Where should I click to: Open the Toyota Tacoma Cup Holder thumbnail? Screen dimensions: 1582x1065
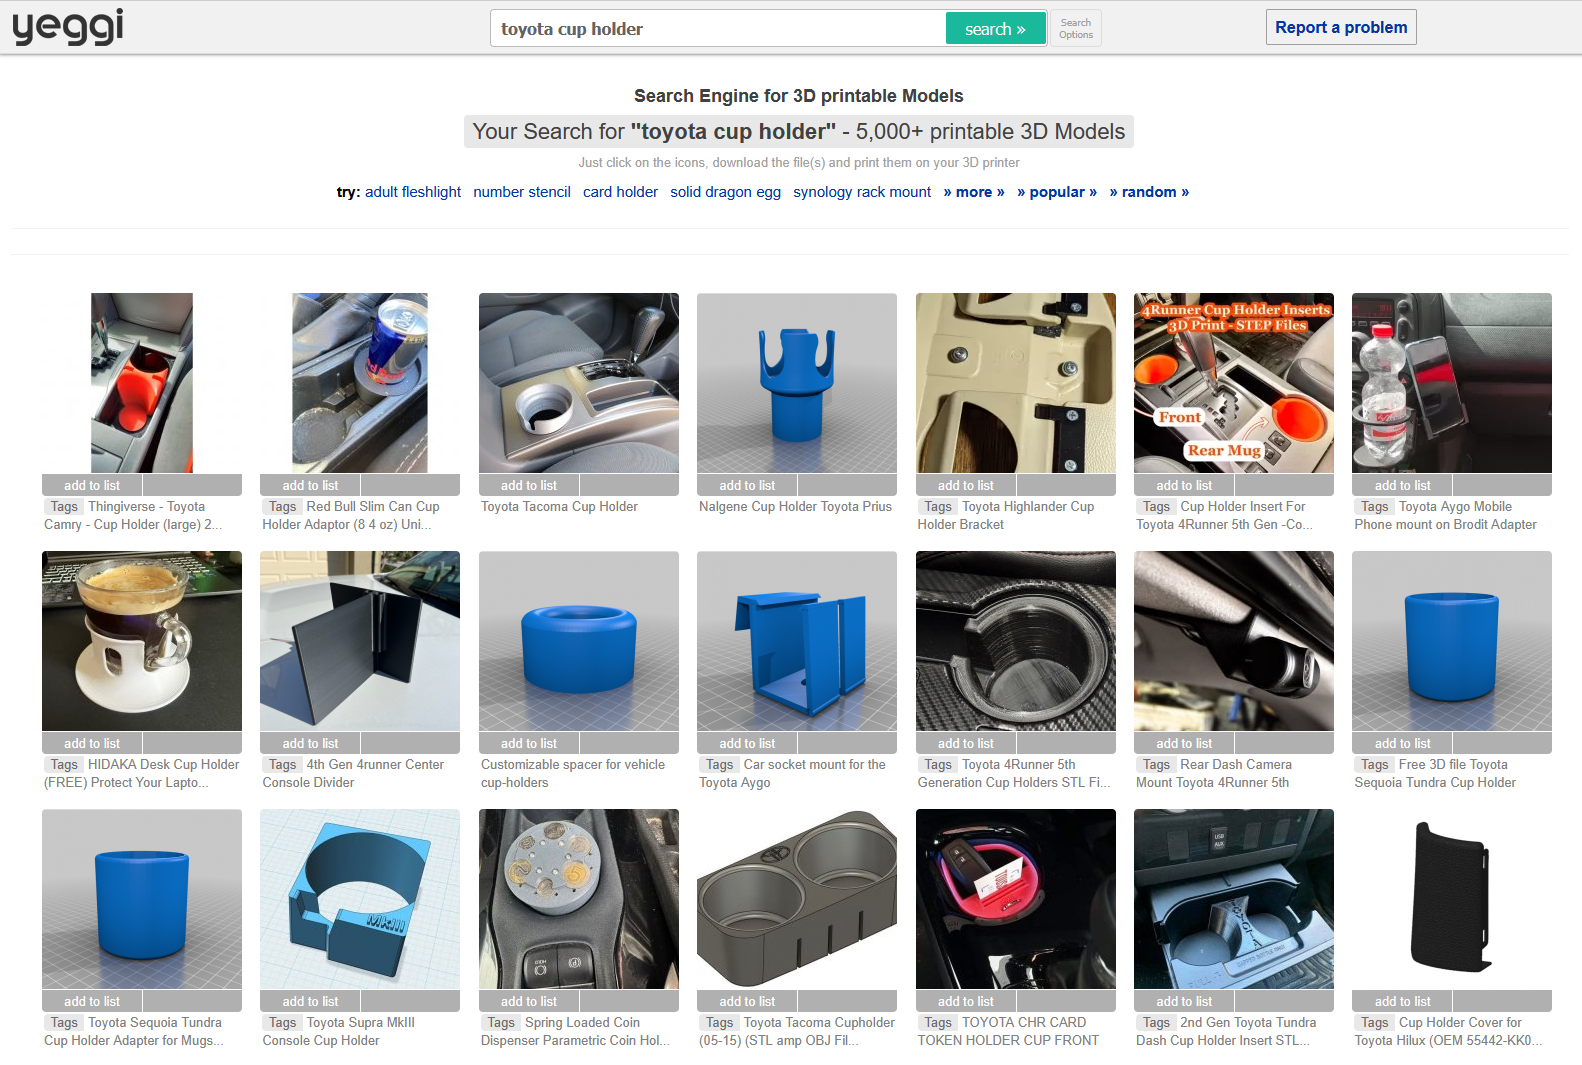(579, 383)
